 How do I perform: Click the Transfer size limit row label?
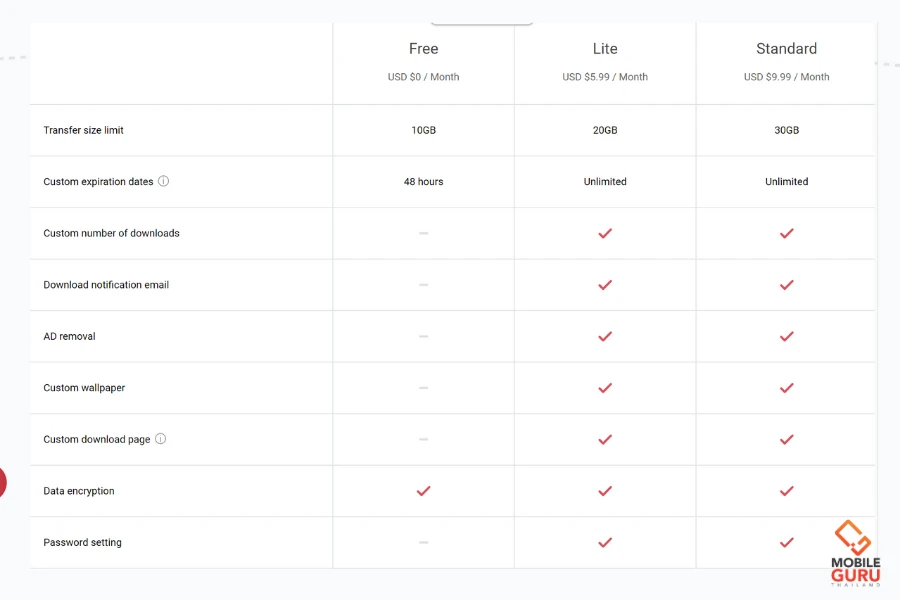(84, 131)
